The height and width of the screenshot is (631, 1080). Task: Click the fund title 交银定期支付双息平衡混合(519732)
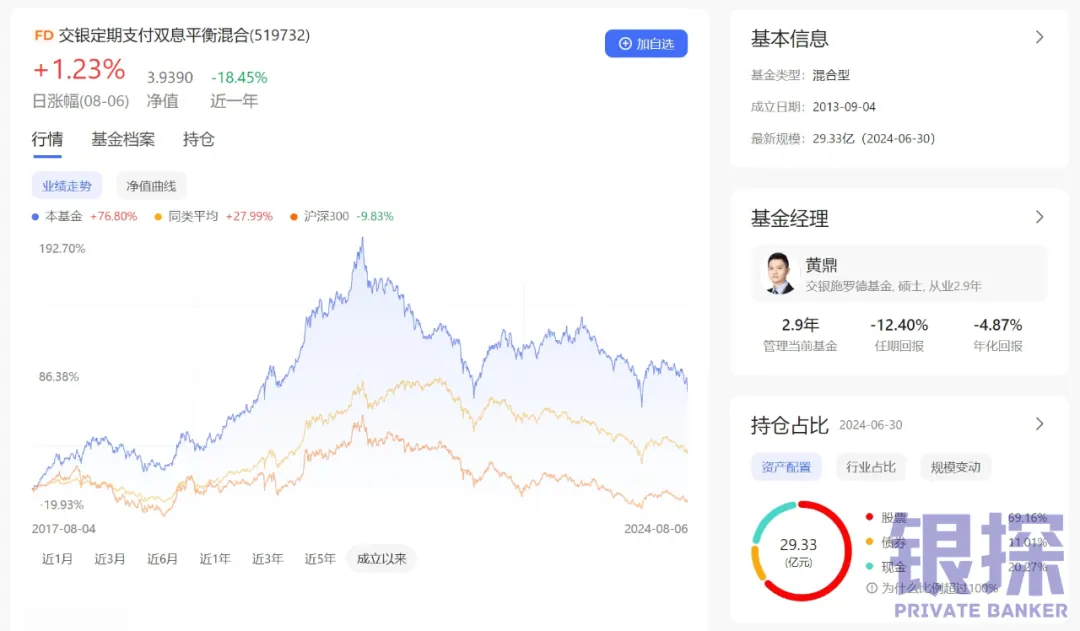point(184,35)
